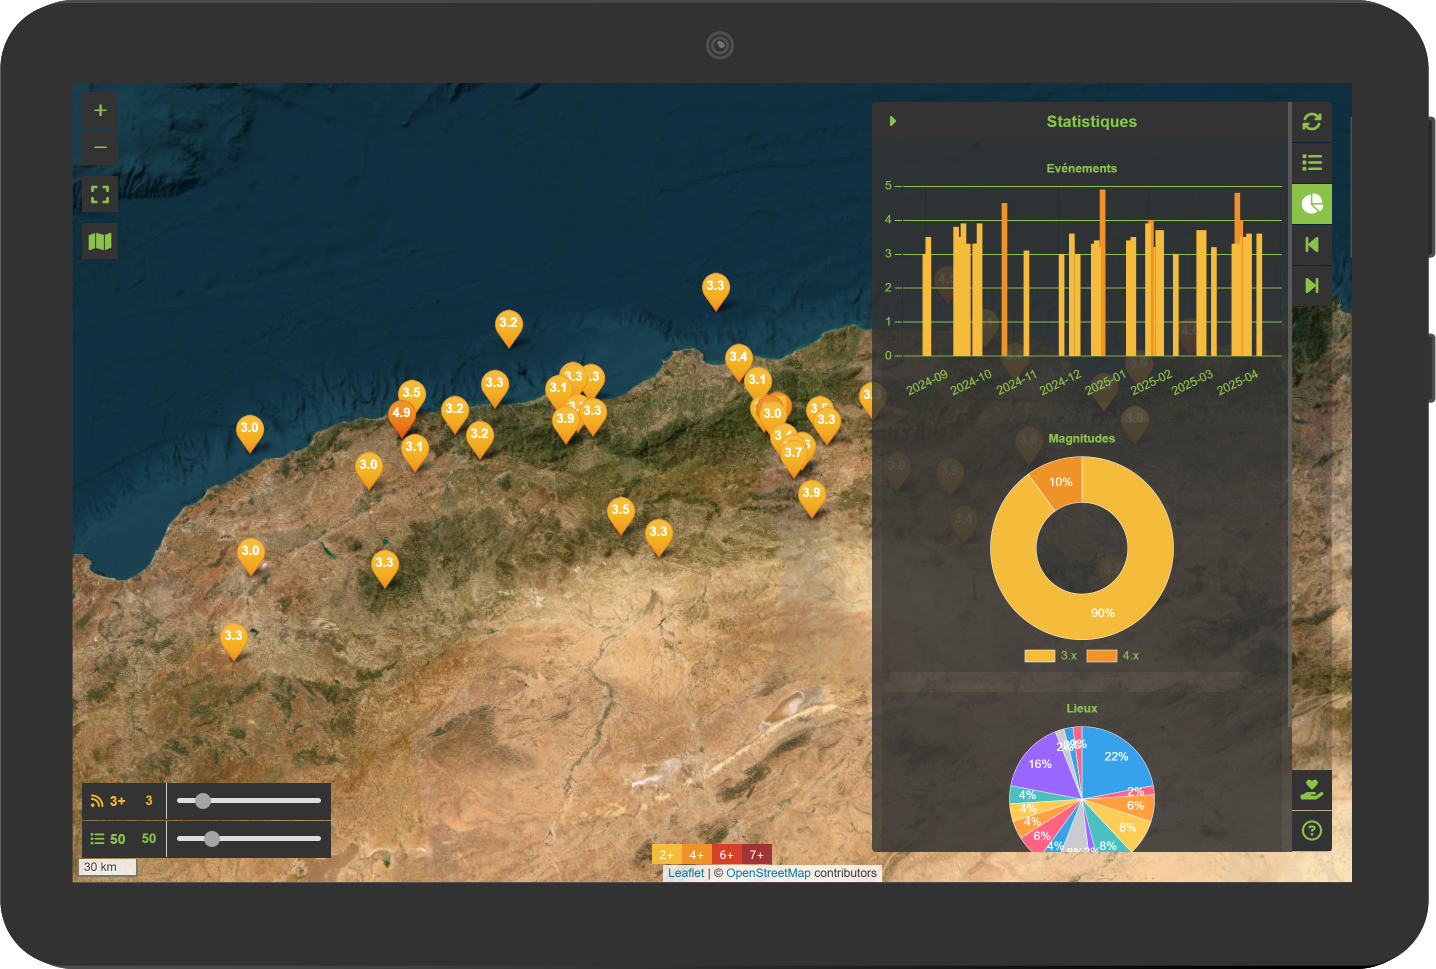Enter fullscreen map view
Image resolution: width=1436 pixels, height=969 pixels.
100,194
